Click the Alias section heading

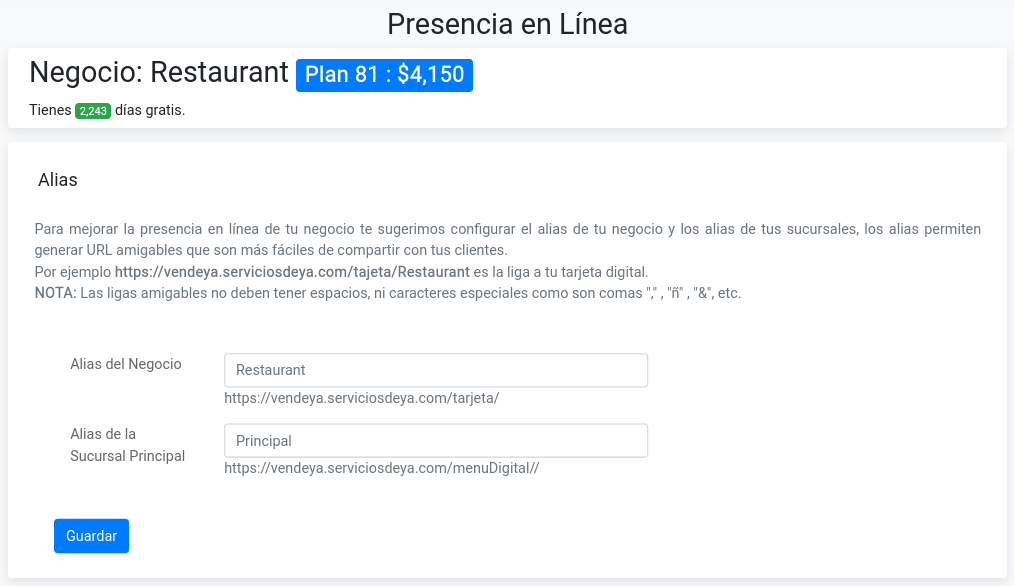pyautogui.click(x=58, y=180)
